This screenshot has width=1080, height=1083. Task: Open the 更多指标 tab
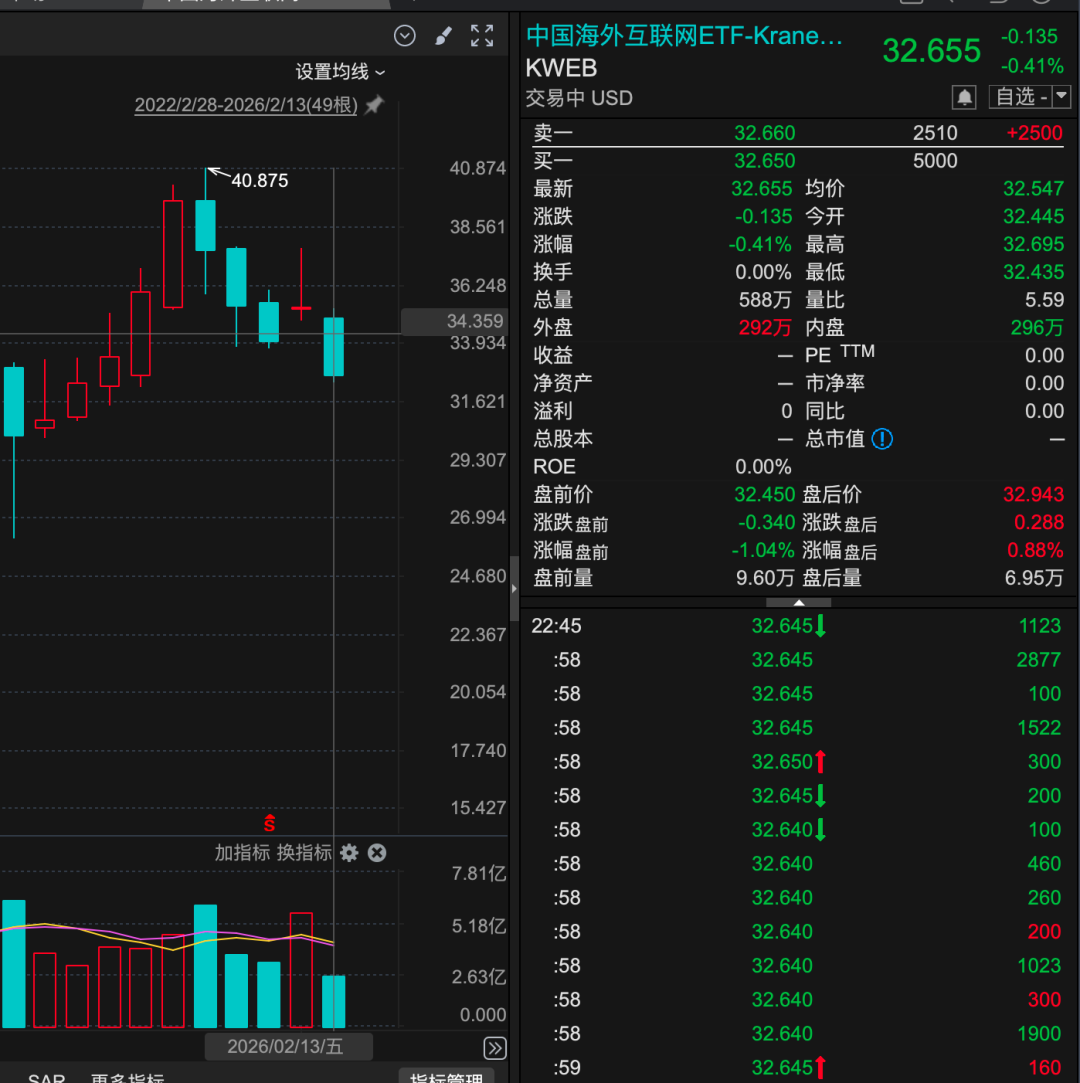coord(127,1077)
